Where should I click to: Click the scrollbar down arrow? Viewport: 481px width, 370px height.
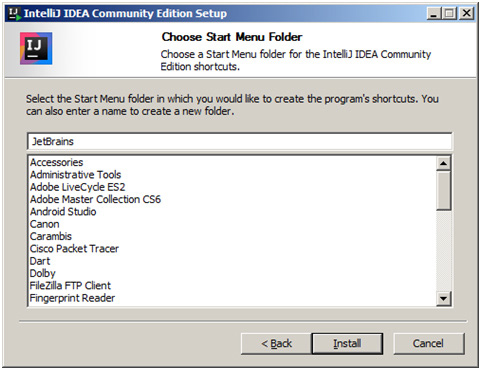pos(444,298)
